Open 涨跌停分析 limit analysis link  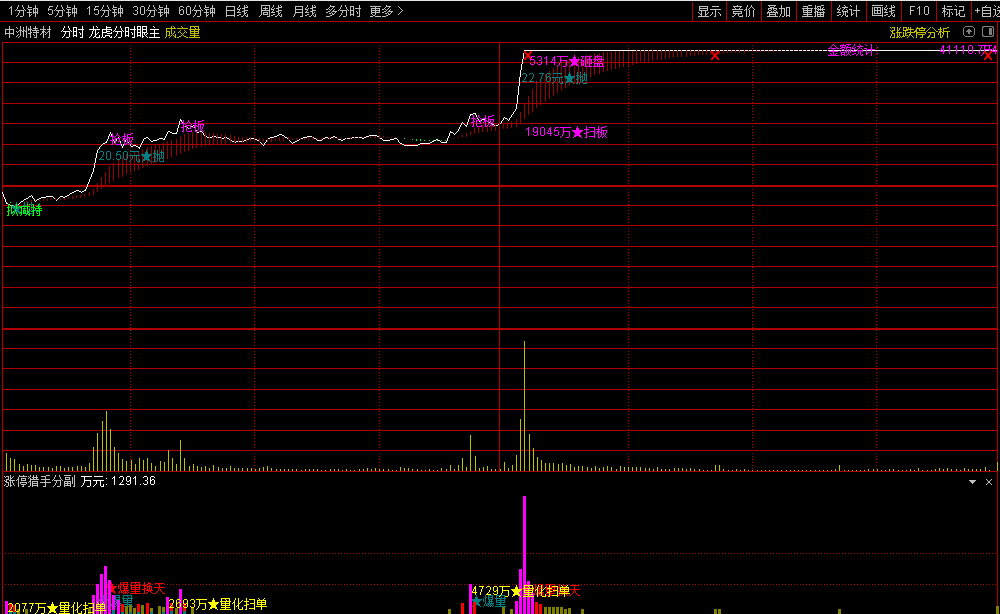[920, 33]
